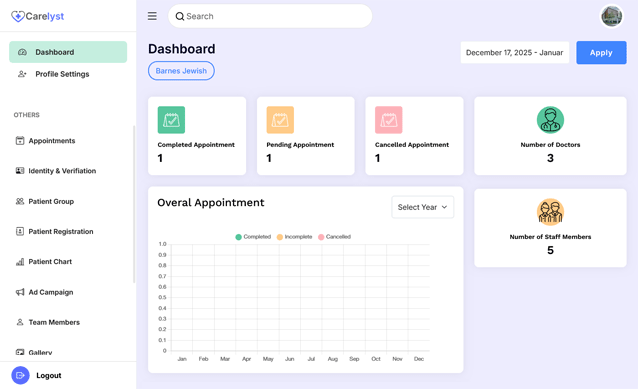
Task: Click the OTHERS section header
Action: [26, 115]
